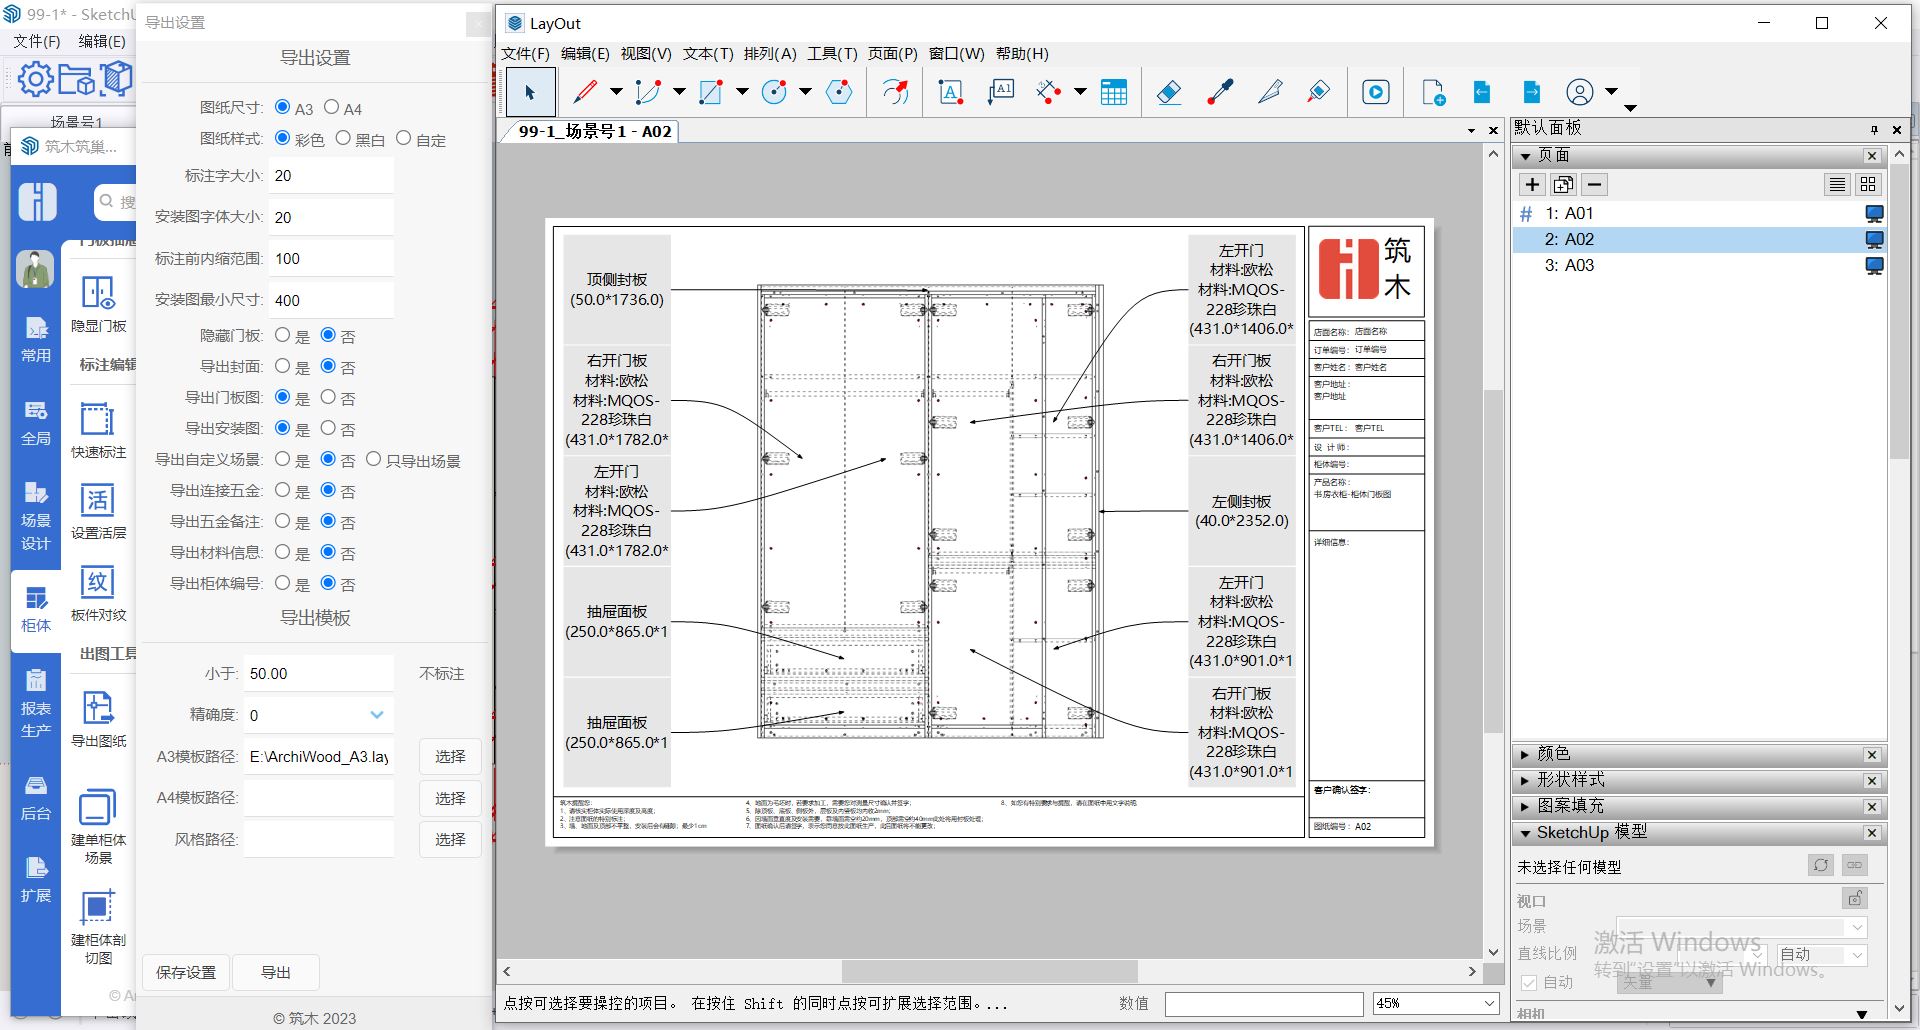1920x1030 pixels.
Task: Click the 导出 button
Action: tap(275, 972)
